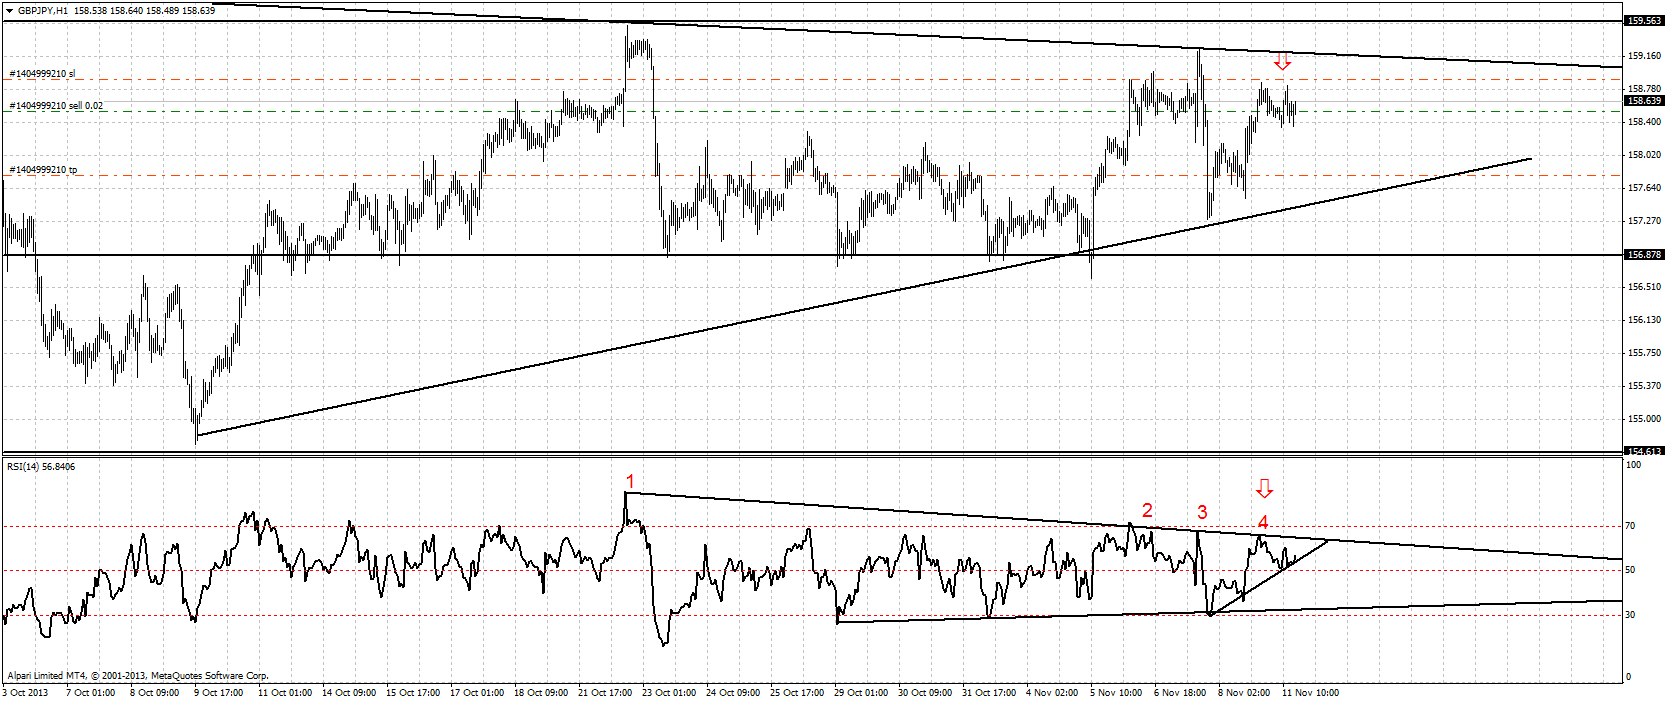Click the 158.780 price scale value
Image resolution: width=1665 pixels, height=701 pixels.
(1644, 89)
